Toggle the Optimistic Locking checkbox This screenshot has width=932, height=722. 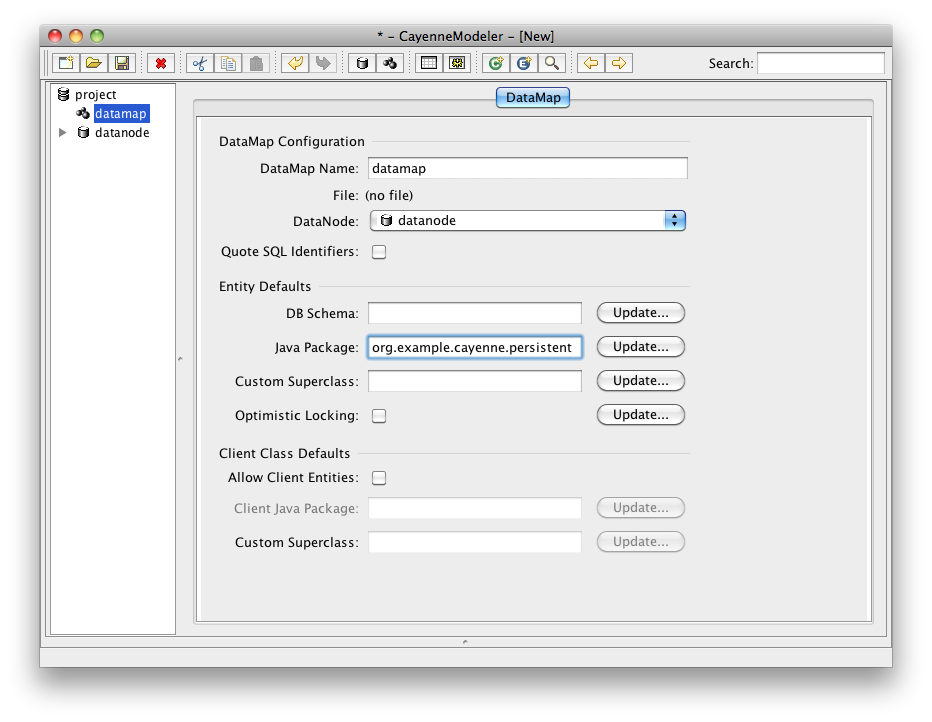click(x=379, y=416)
